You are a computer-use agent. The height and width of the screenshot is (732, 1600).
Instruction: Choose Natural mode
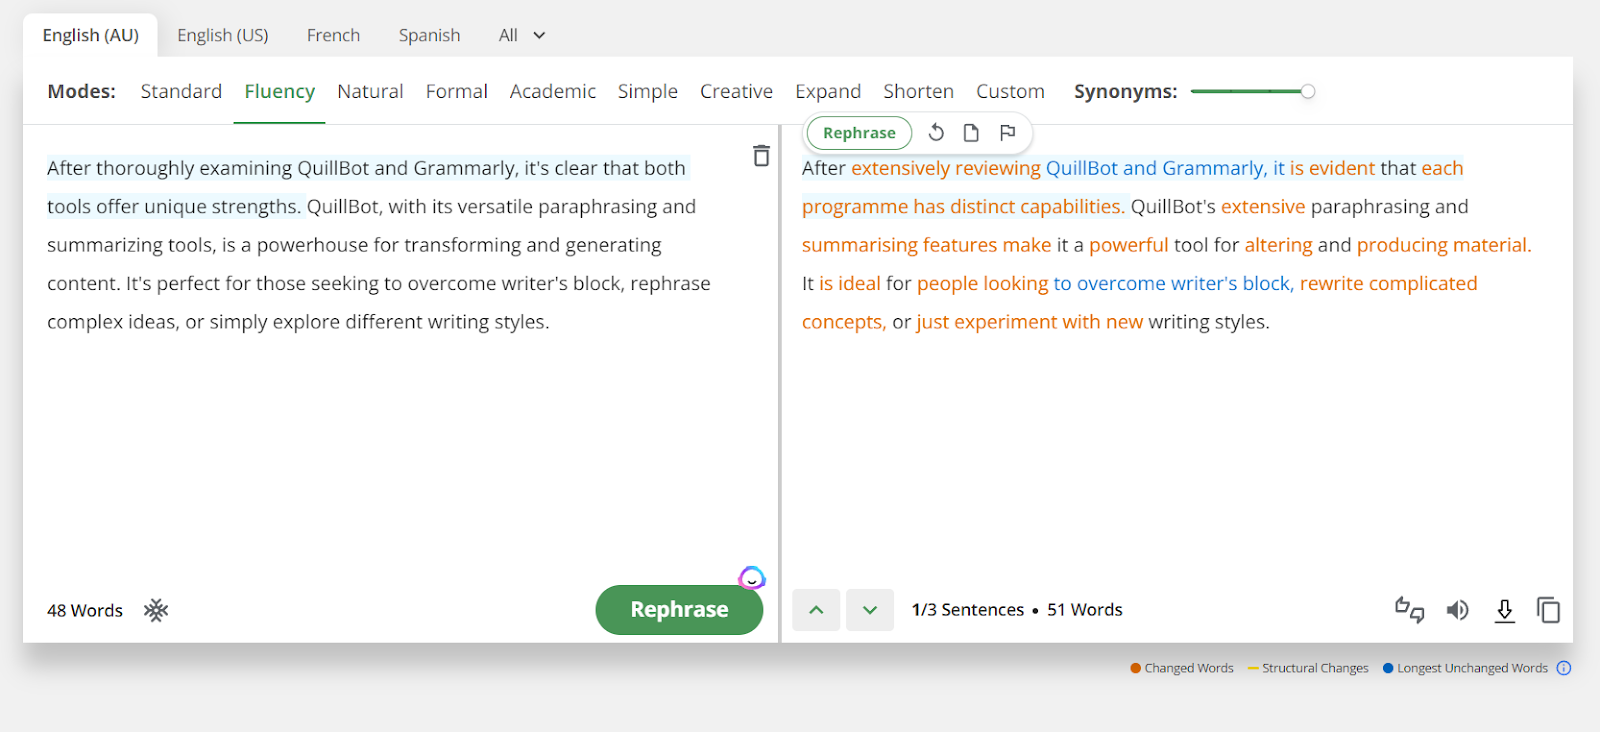coord(370,91)
